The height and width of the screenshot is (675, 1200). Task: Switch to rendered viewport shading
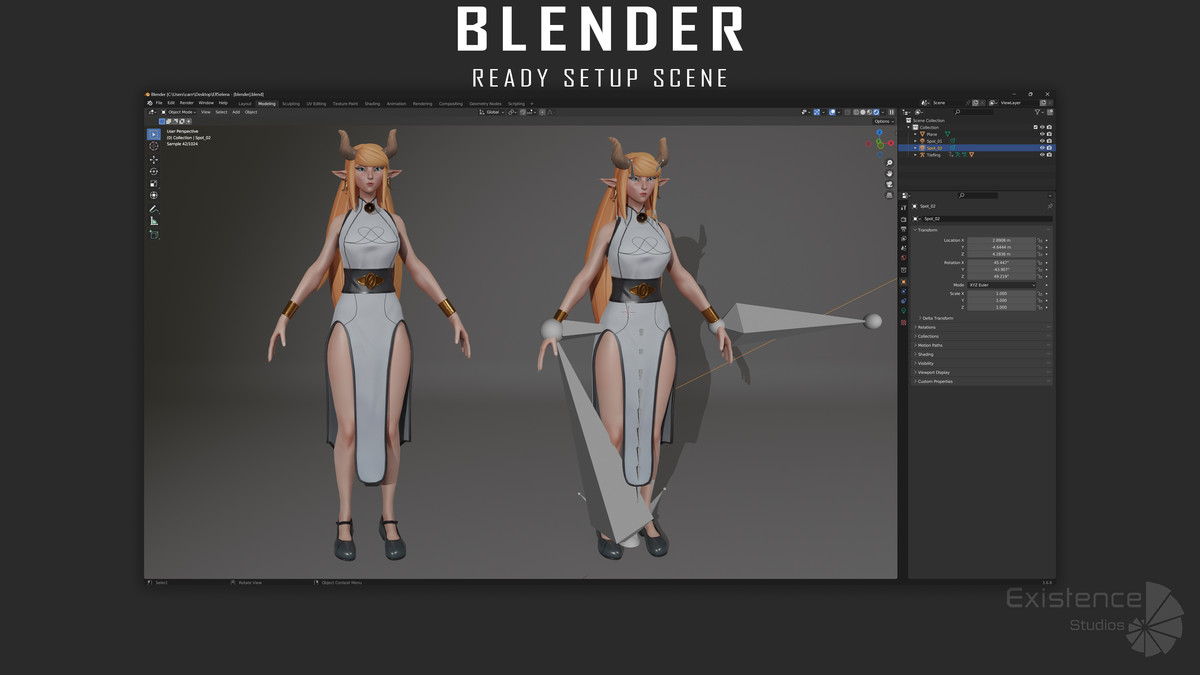(876, 112)
